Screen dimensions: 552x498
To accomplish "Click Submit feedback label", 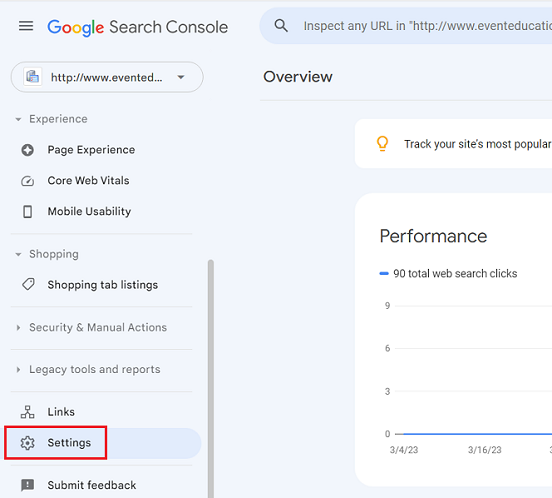I will coord(92,485).
